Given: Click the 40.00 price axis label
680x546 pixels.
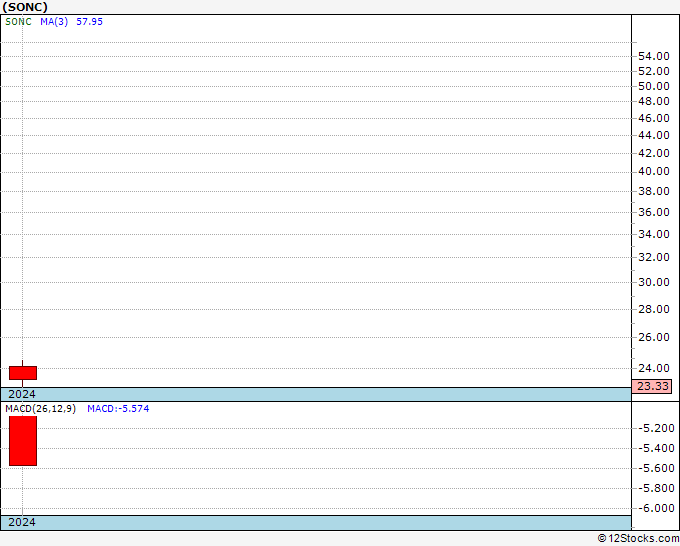Looking at the screenshot, I should (x=654, y=171).
